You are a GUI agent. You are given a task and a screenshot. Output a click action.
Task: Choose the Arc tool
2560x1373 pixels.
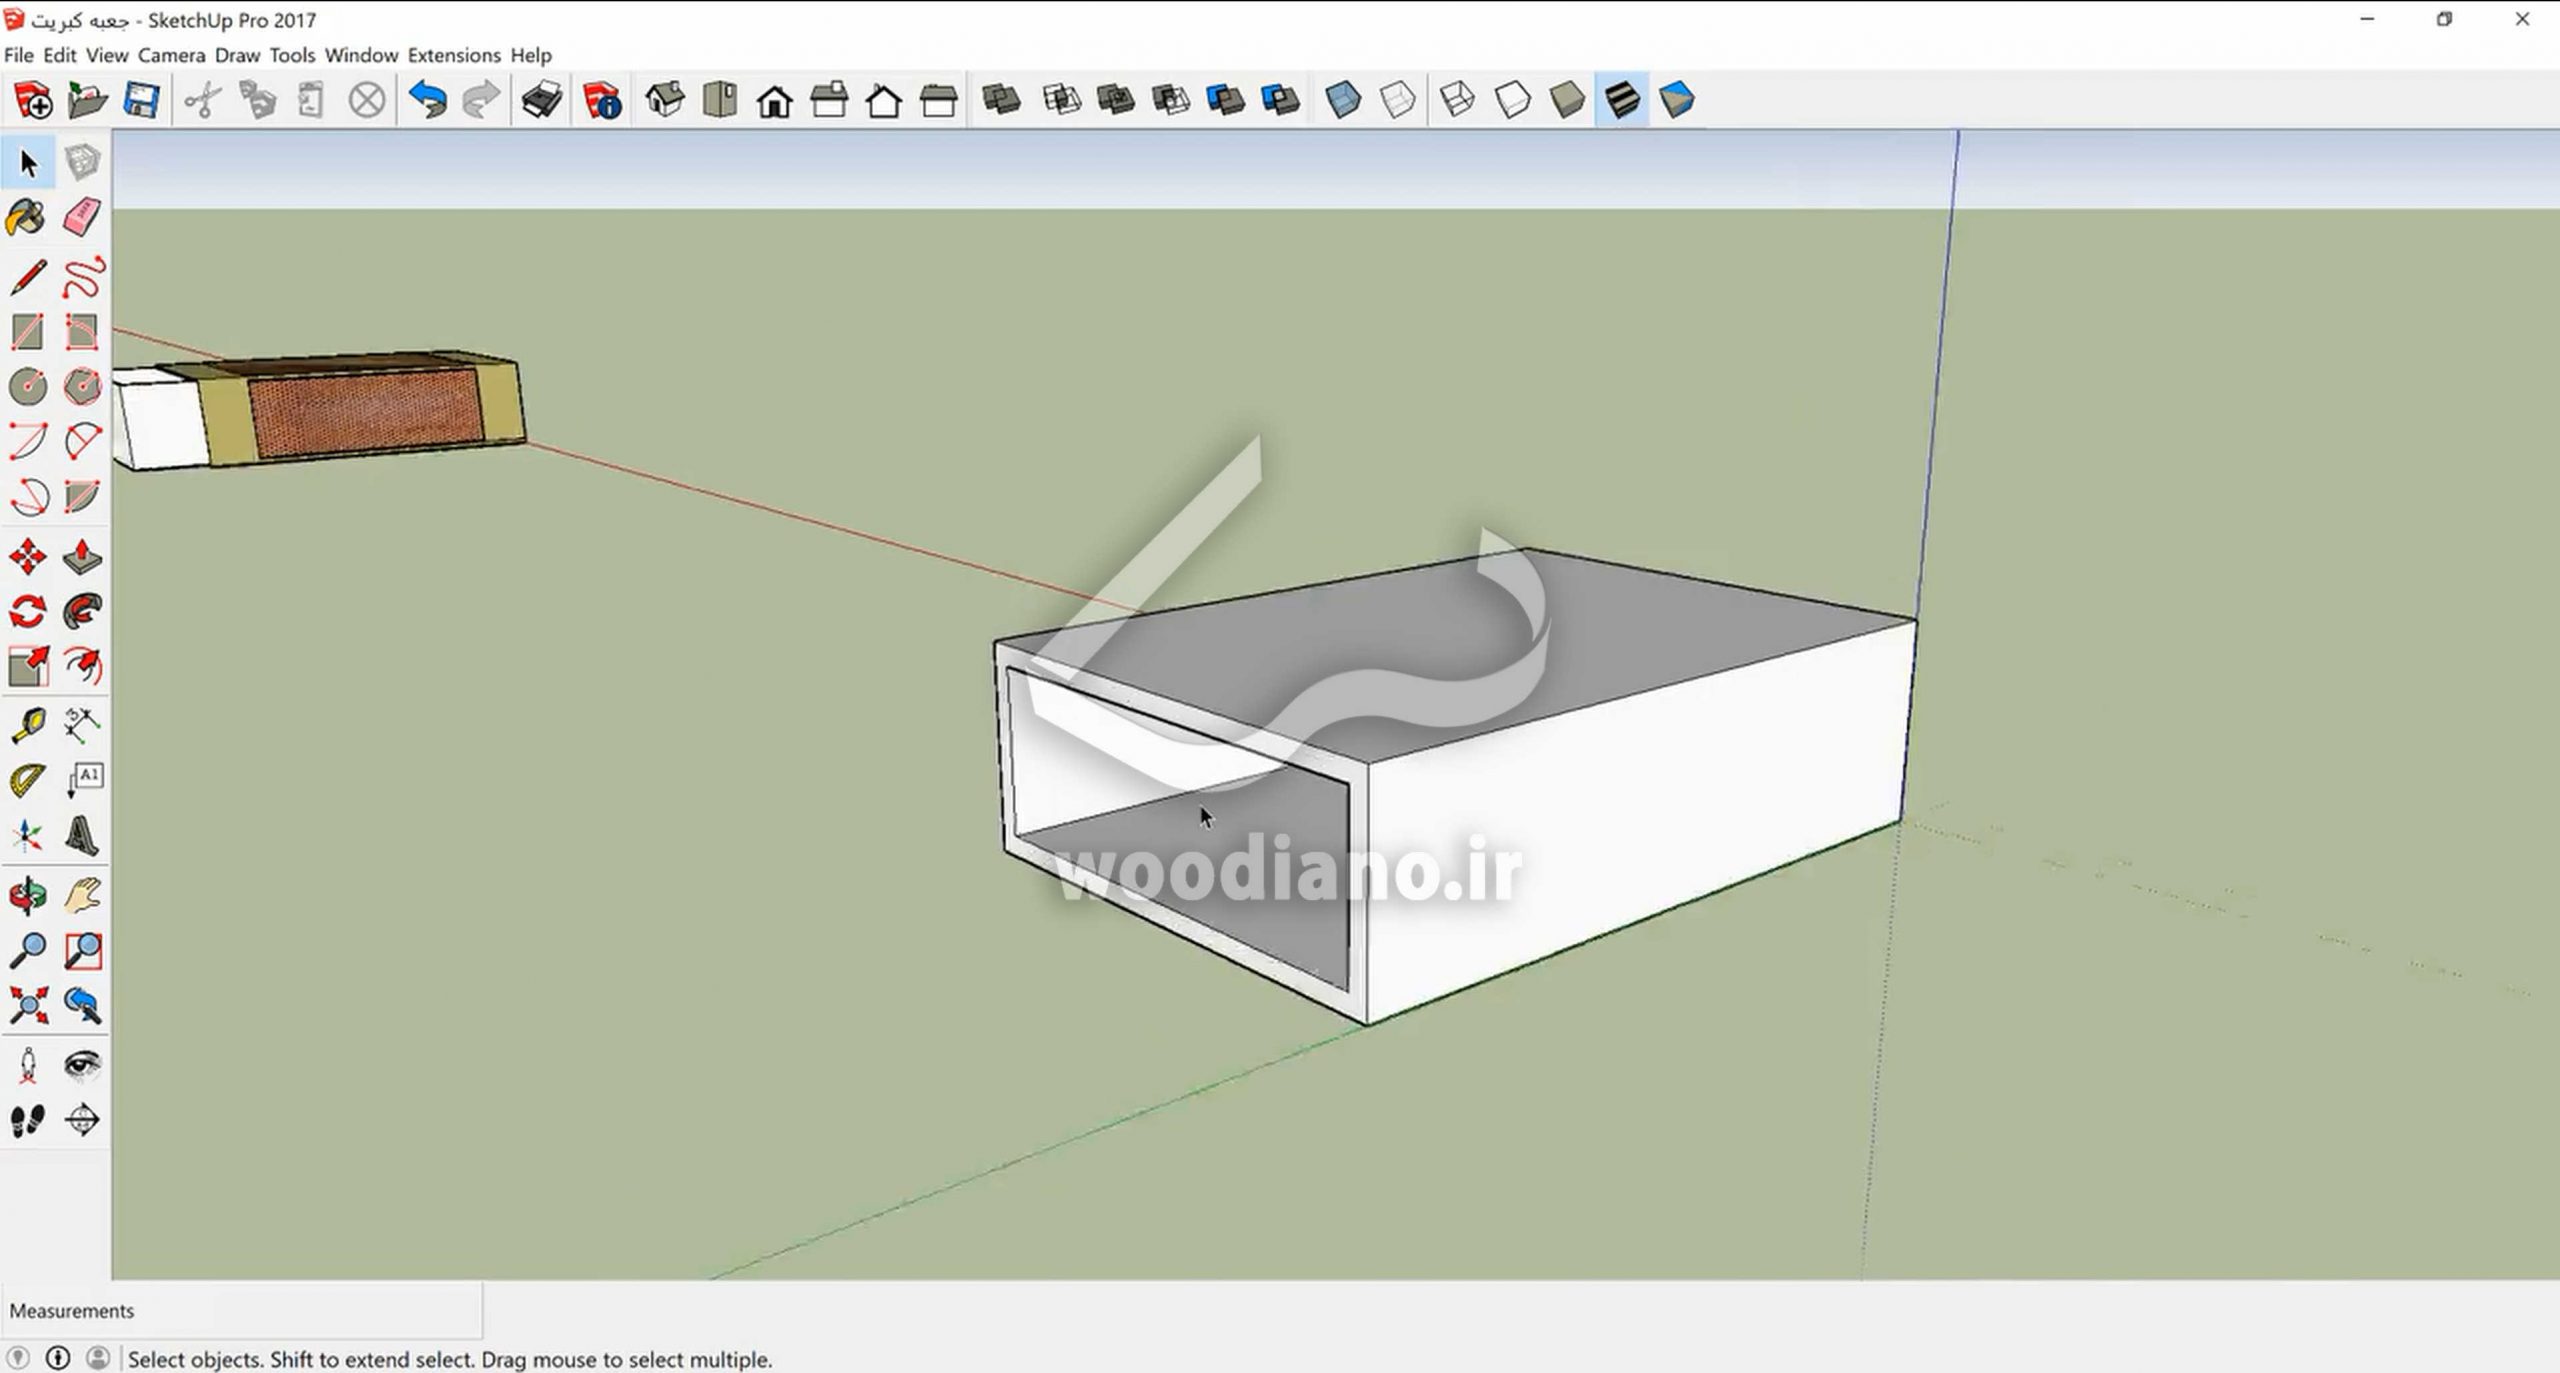[27, 441]
